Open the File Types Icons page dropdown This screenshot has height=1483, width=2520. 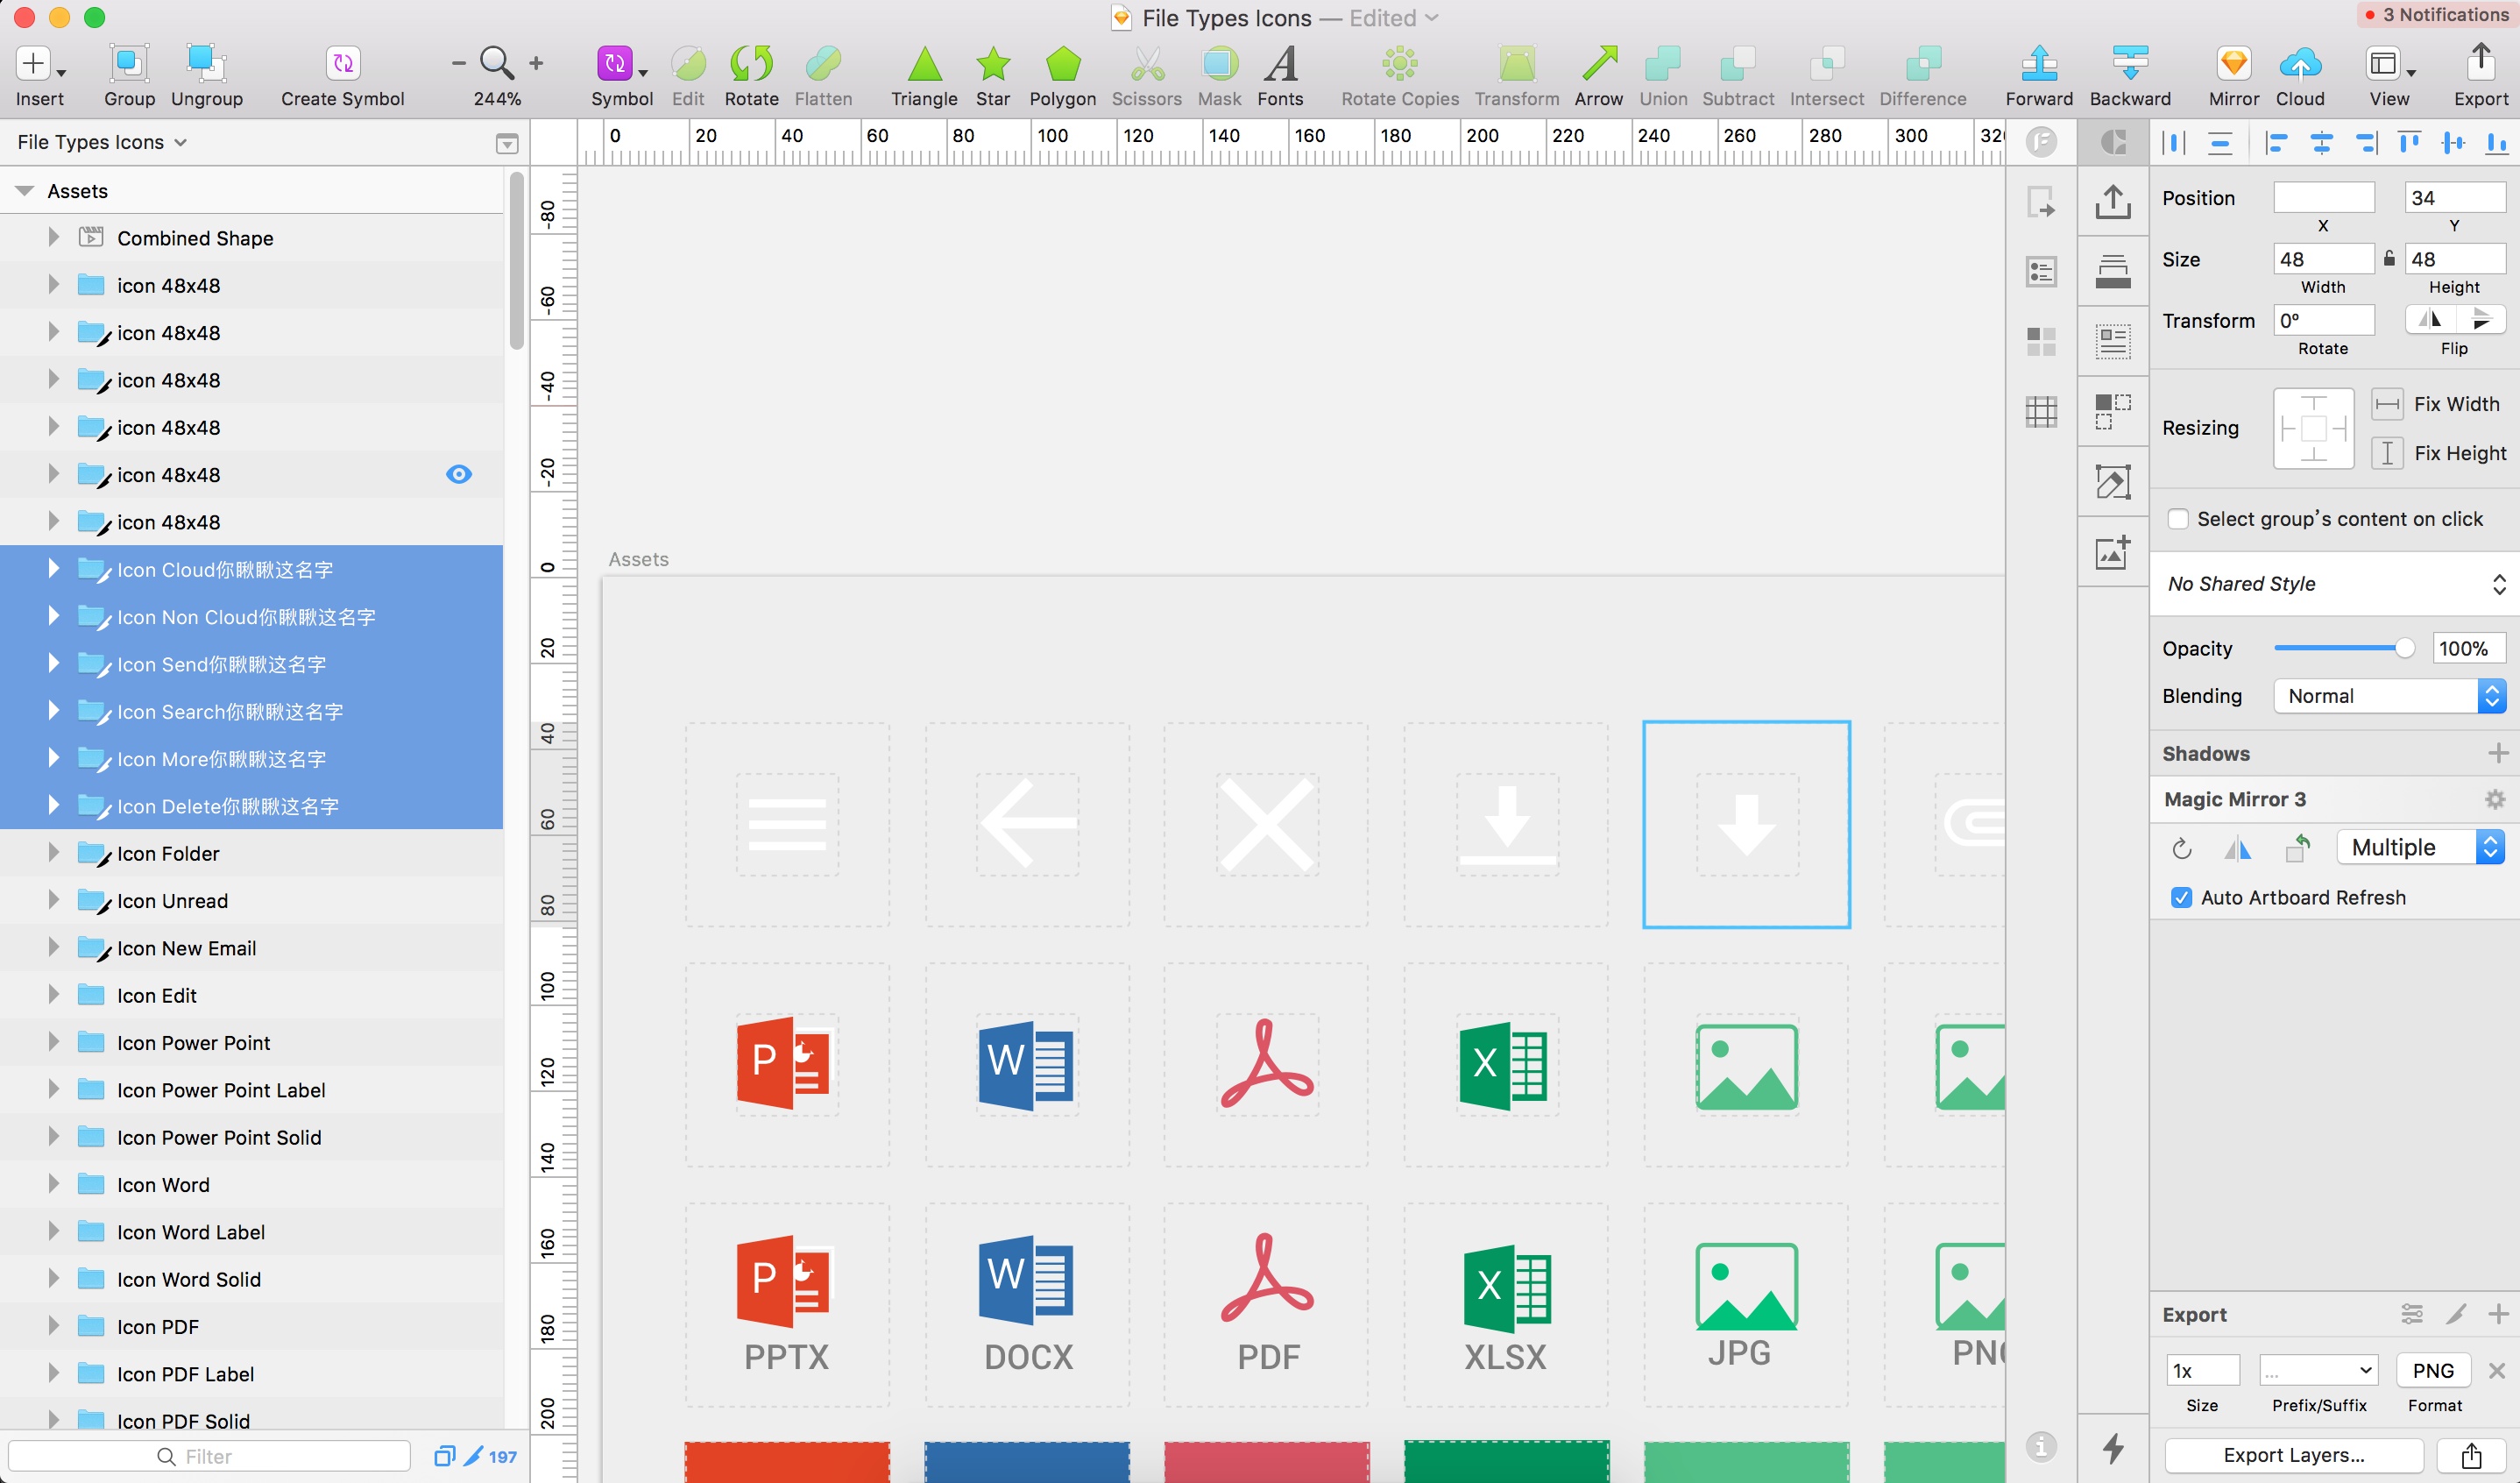point(102,142)
